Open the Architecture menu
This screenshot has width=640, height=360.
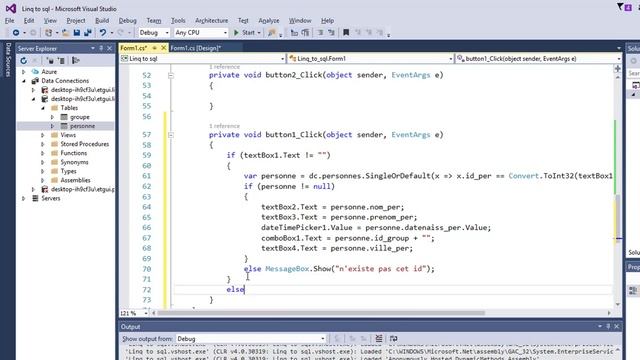click(x=211, y=20)
